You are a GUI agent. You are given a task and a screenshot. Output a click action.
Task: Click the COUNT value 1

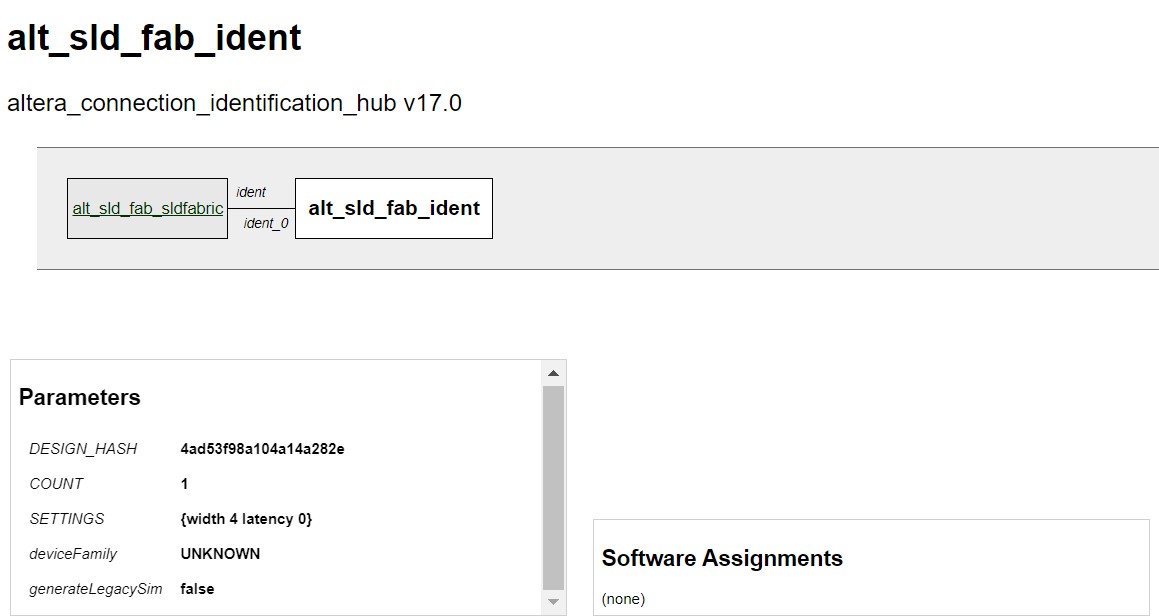[185, 484]
